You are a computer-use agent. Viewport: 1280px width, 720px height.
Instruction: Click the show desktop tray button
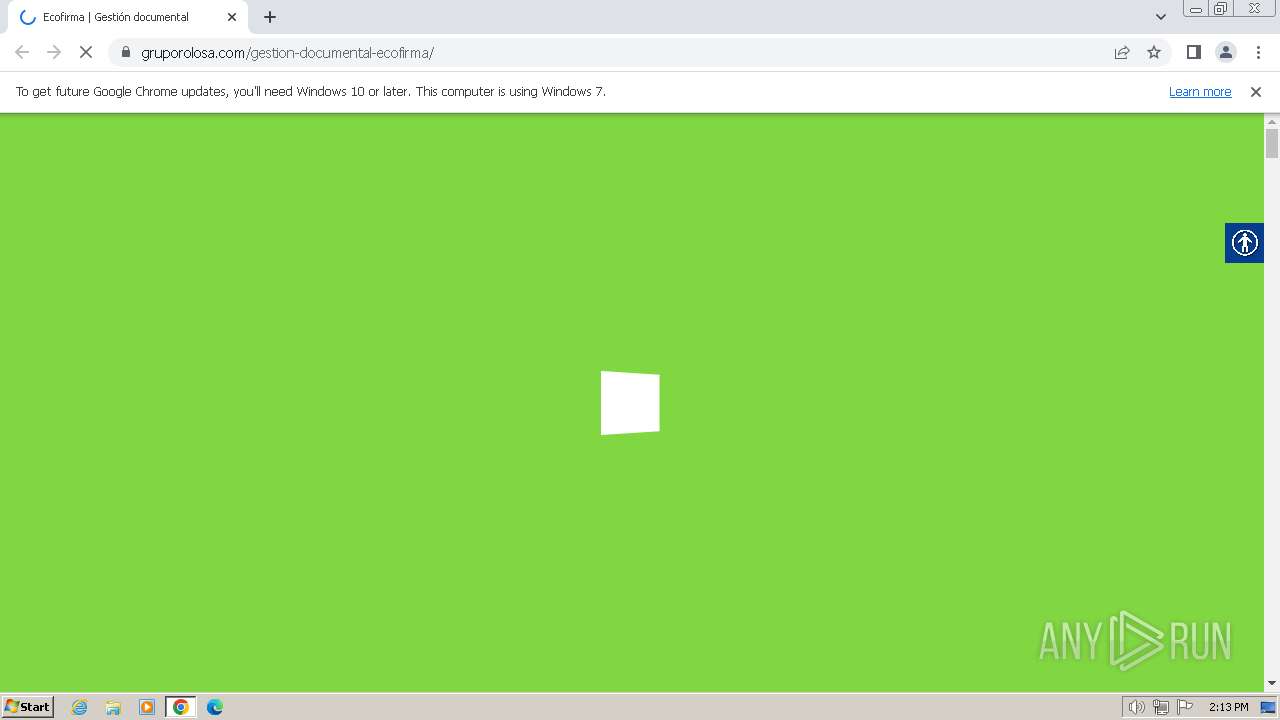pos(1269,707)
